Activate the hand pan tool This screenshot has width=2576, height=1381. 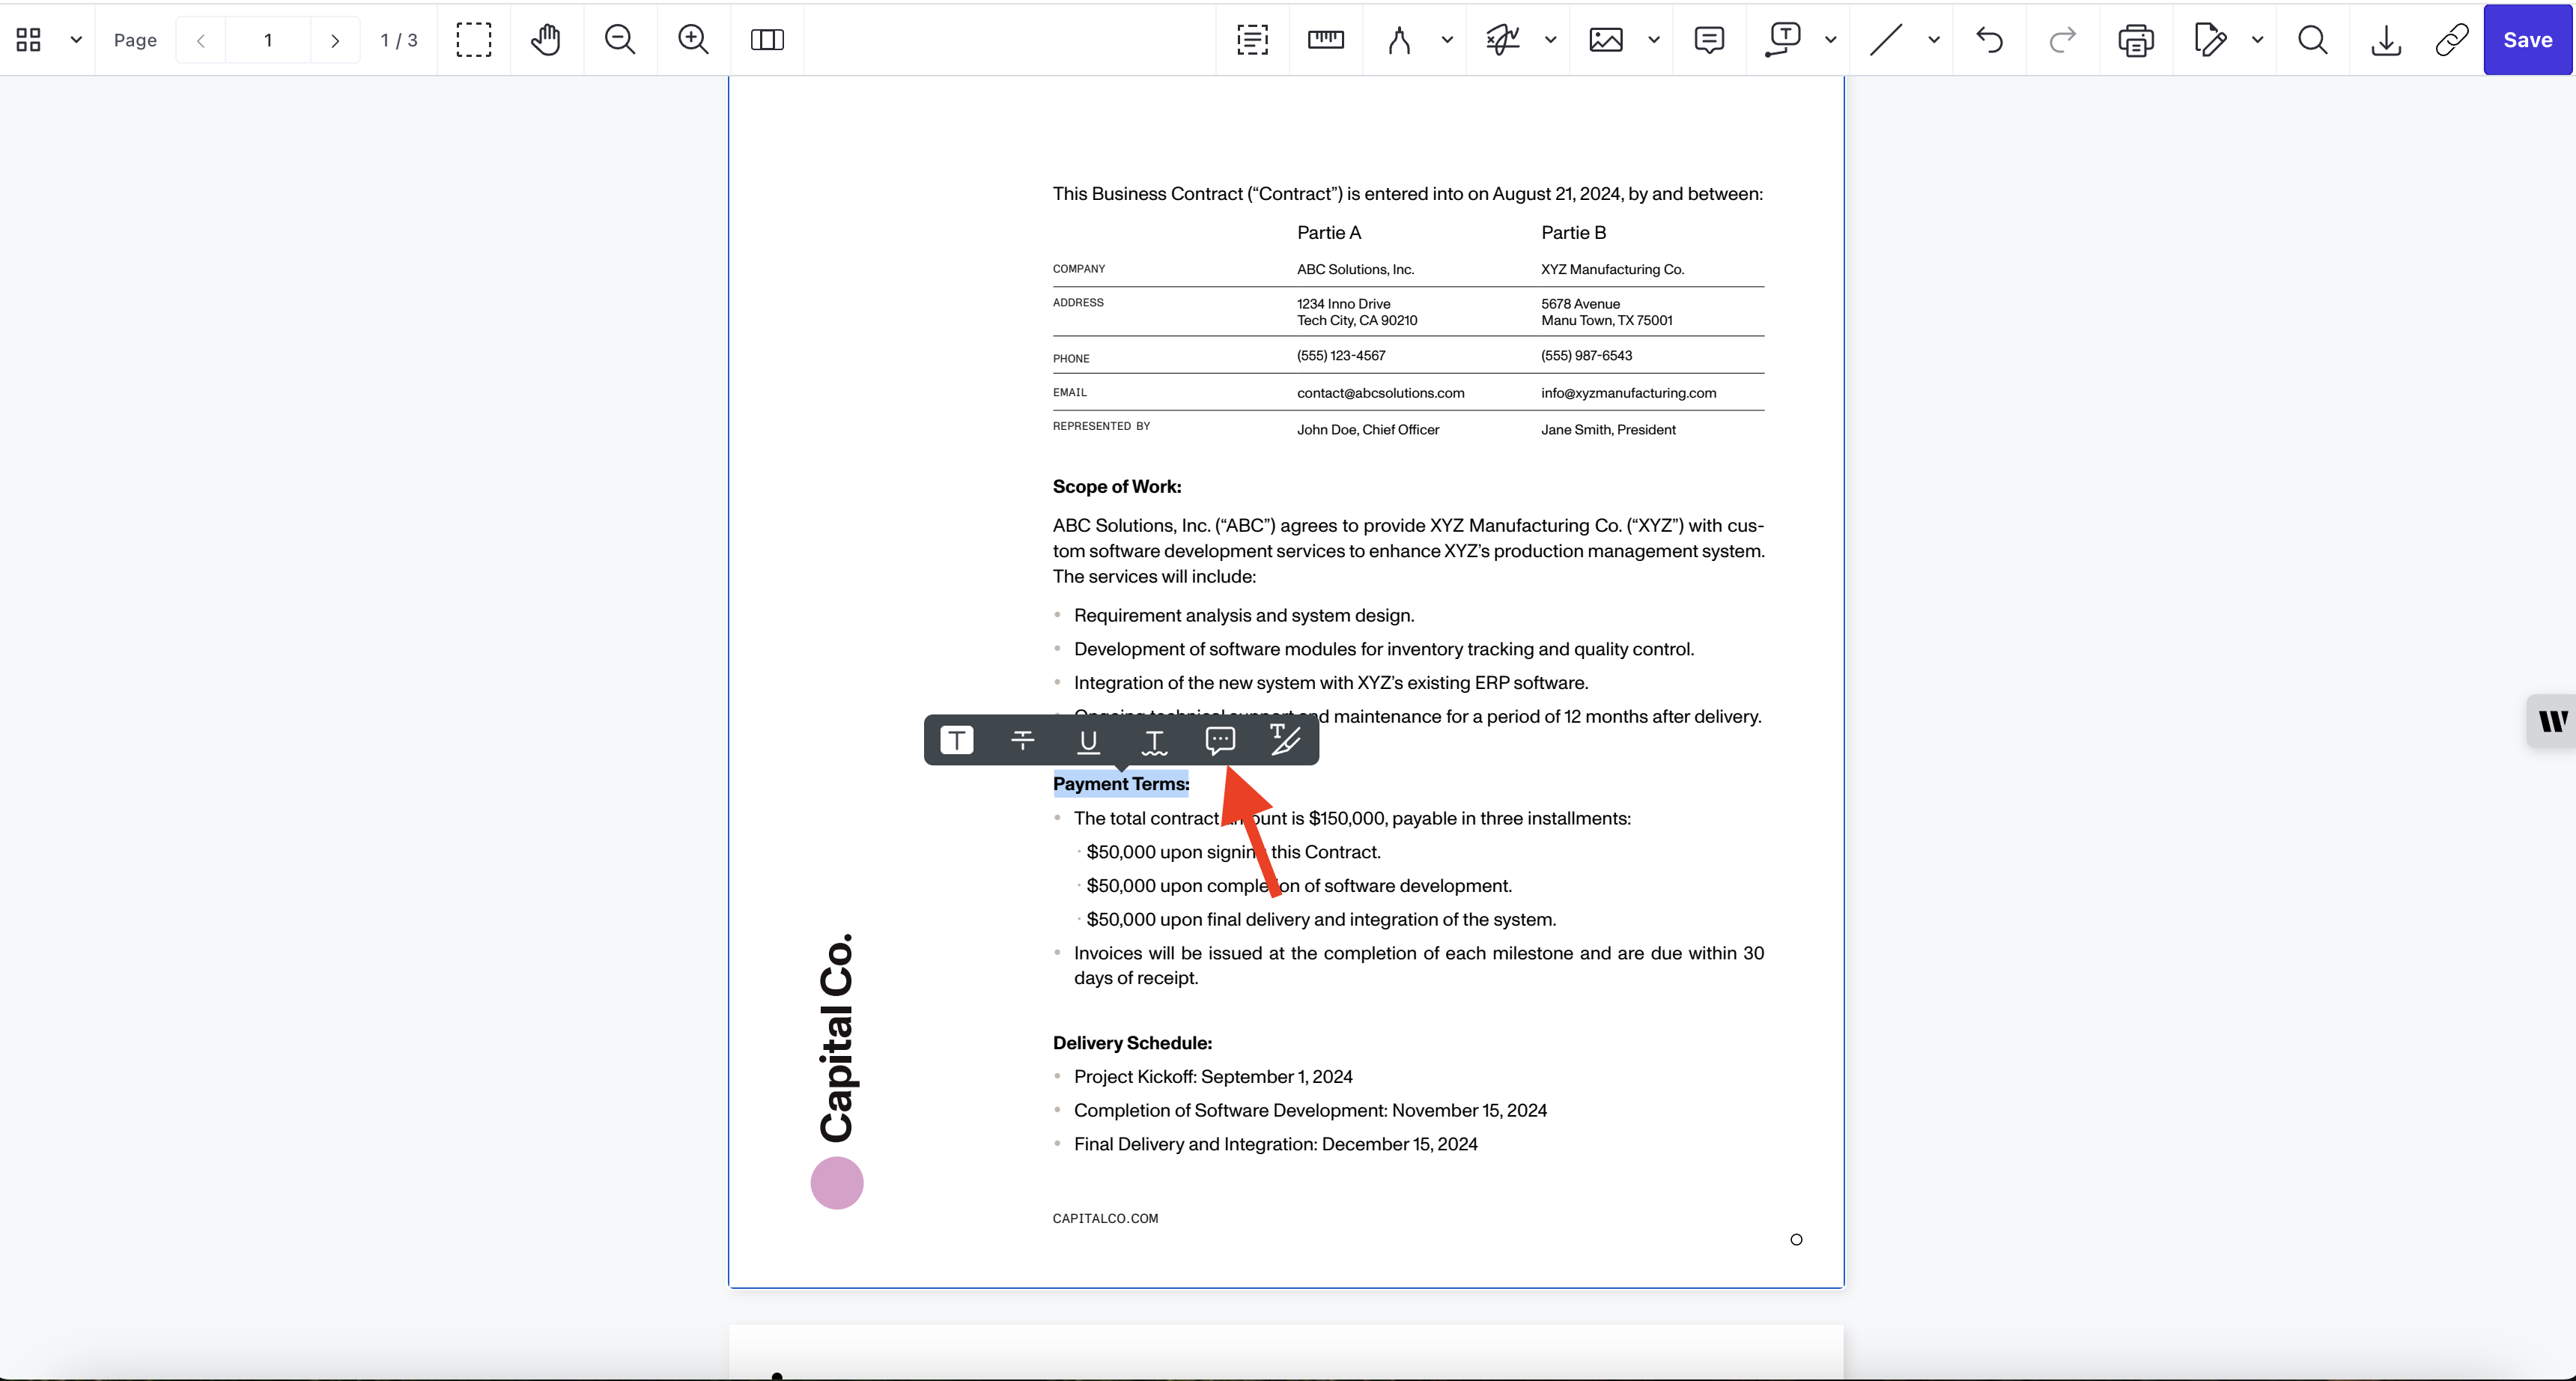tap(546, 40)
